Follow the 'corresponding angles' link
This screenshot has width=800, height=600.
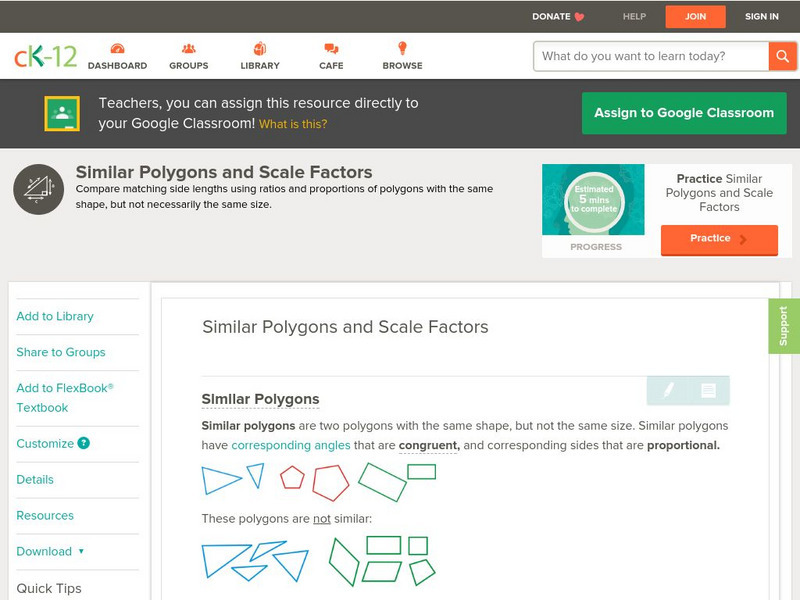point(291,445)
